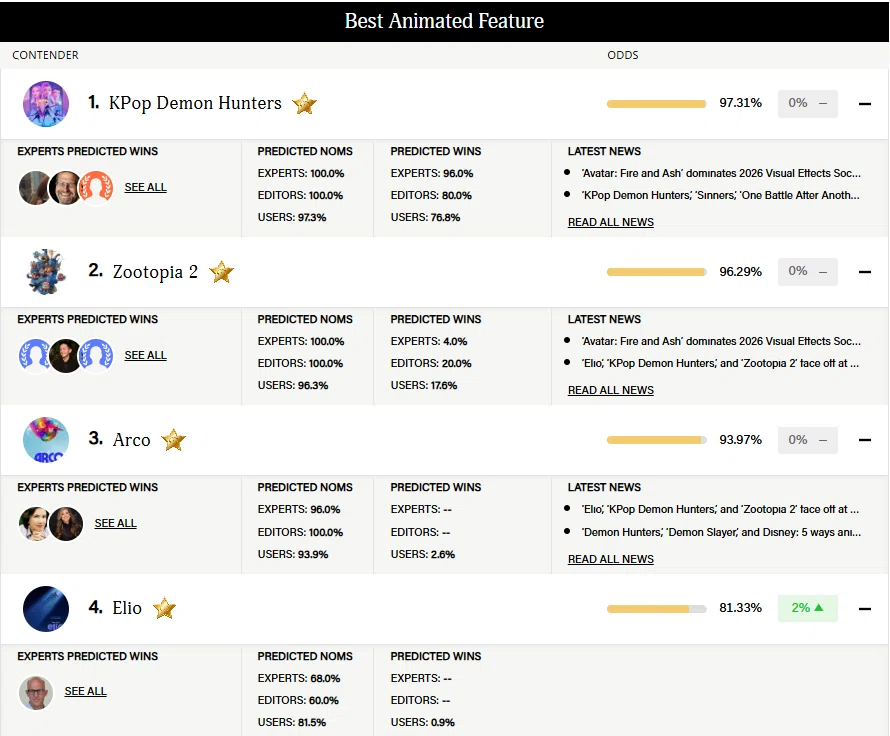The image size is (890, 736).
Task: Click the 0% change badge for Arco
Action: [807, 440]
